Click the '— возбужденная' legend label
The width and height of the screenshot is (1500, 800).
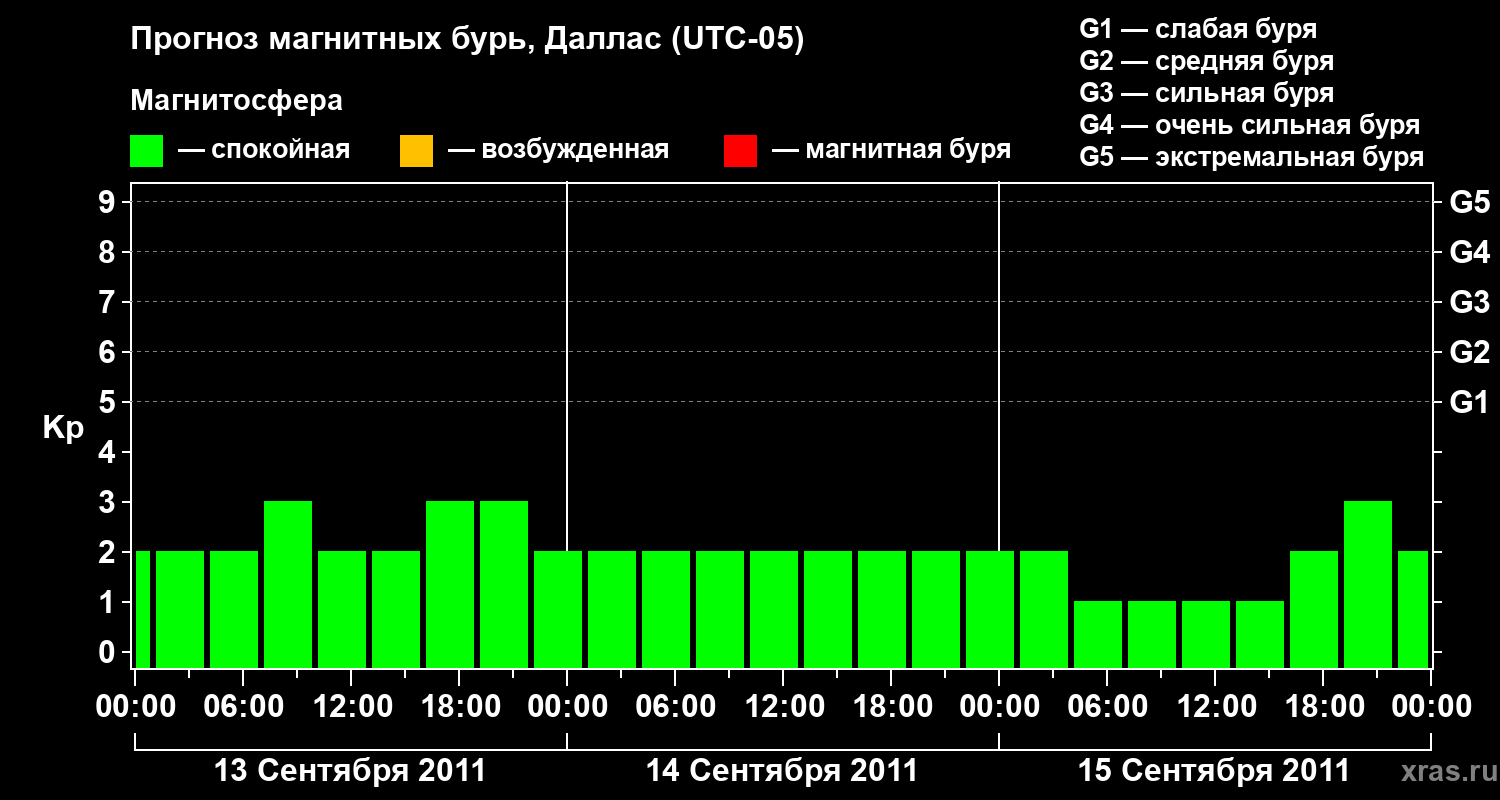coord(558,150)
